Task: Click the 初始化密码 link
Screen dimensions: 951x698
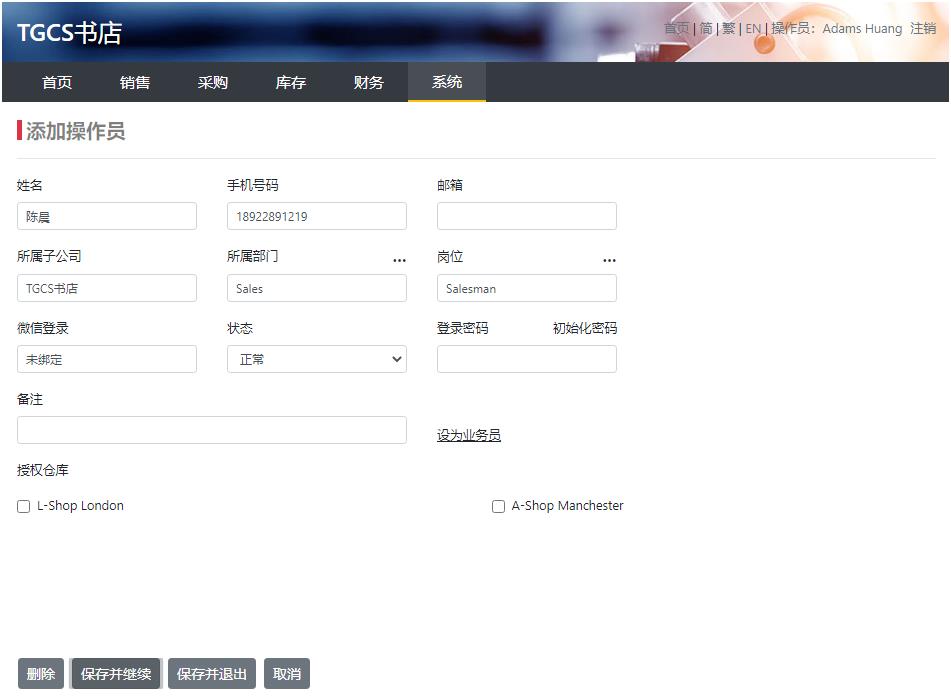Action: click(585, 329)
